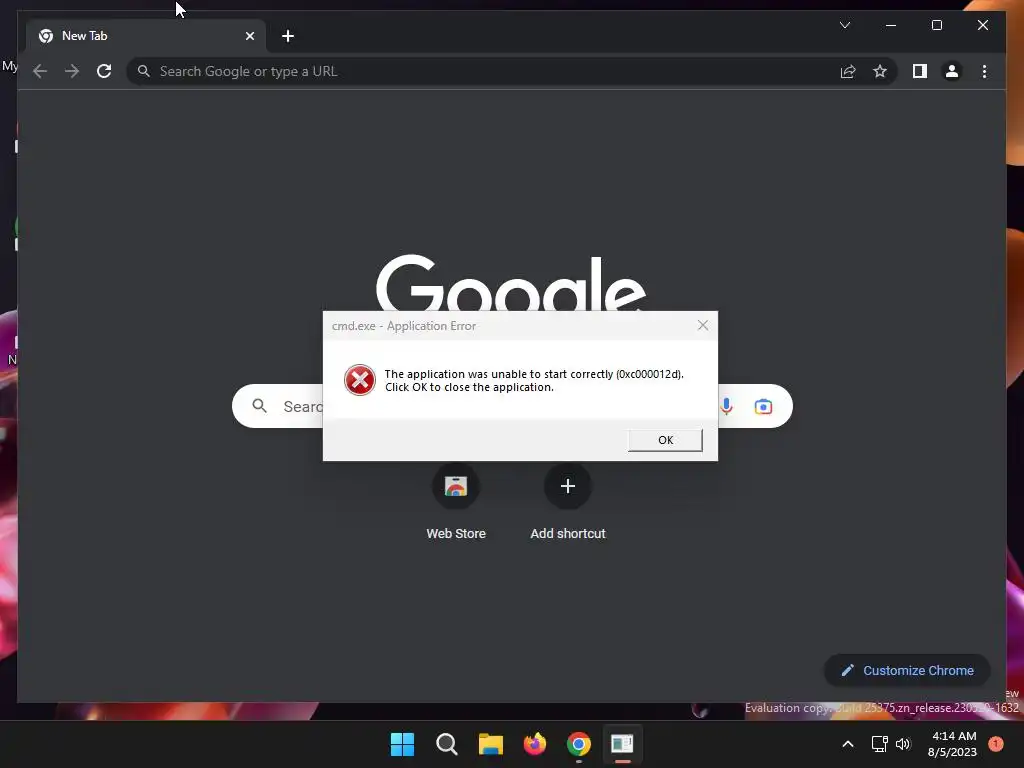Select the New Tab tab

coord(145,36)
